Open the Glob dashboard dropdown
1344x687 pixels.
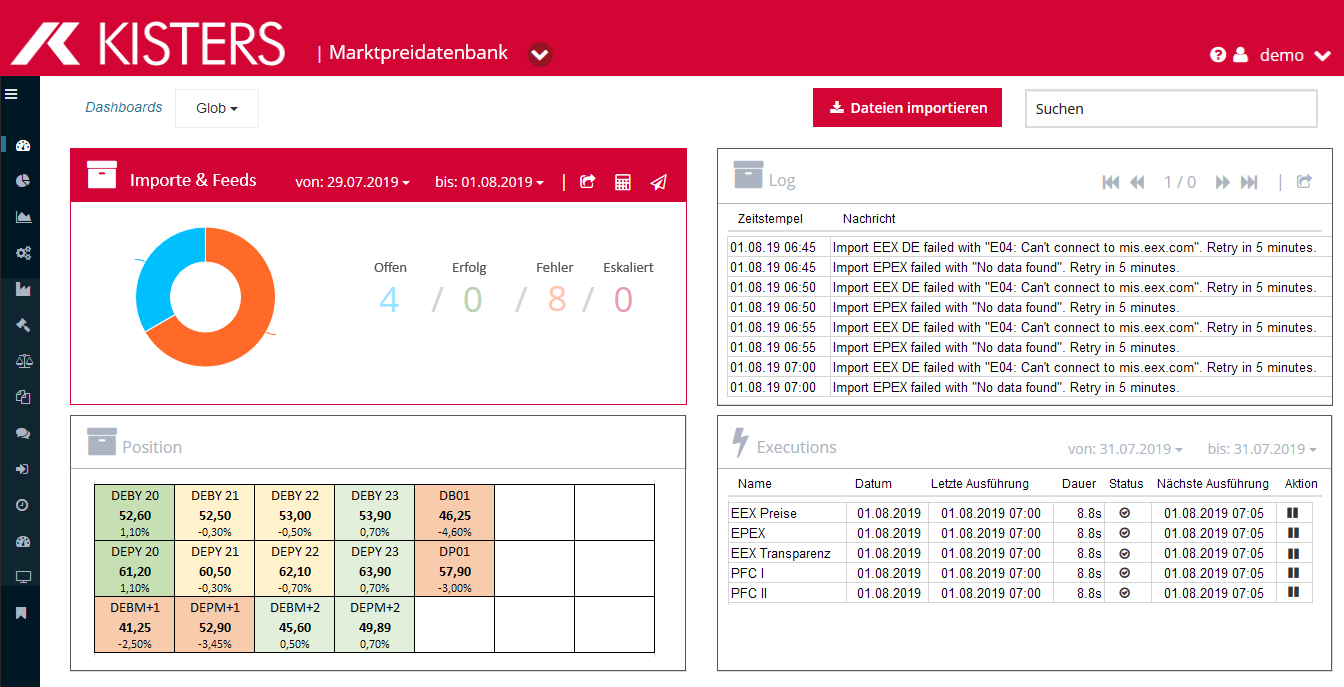tap(216, 108)
